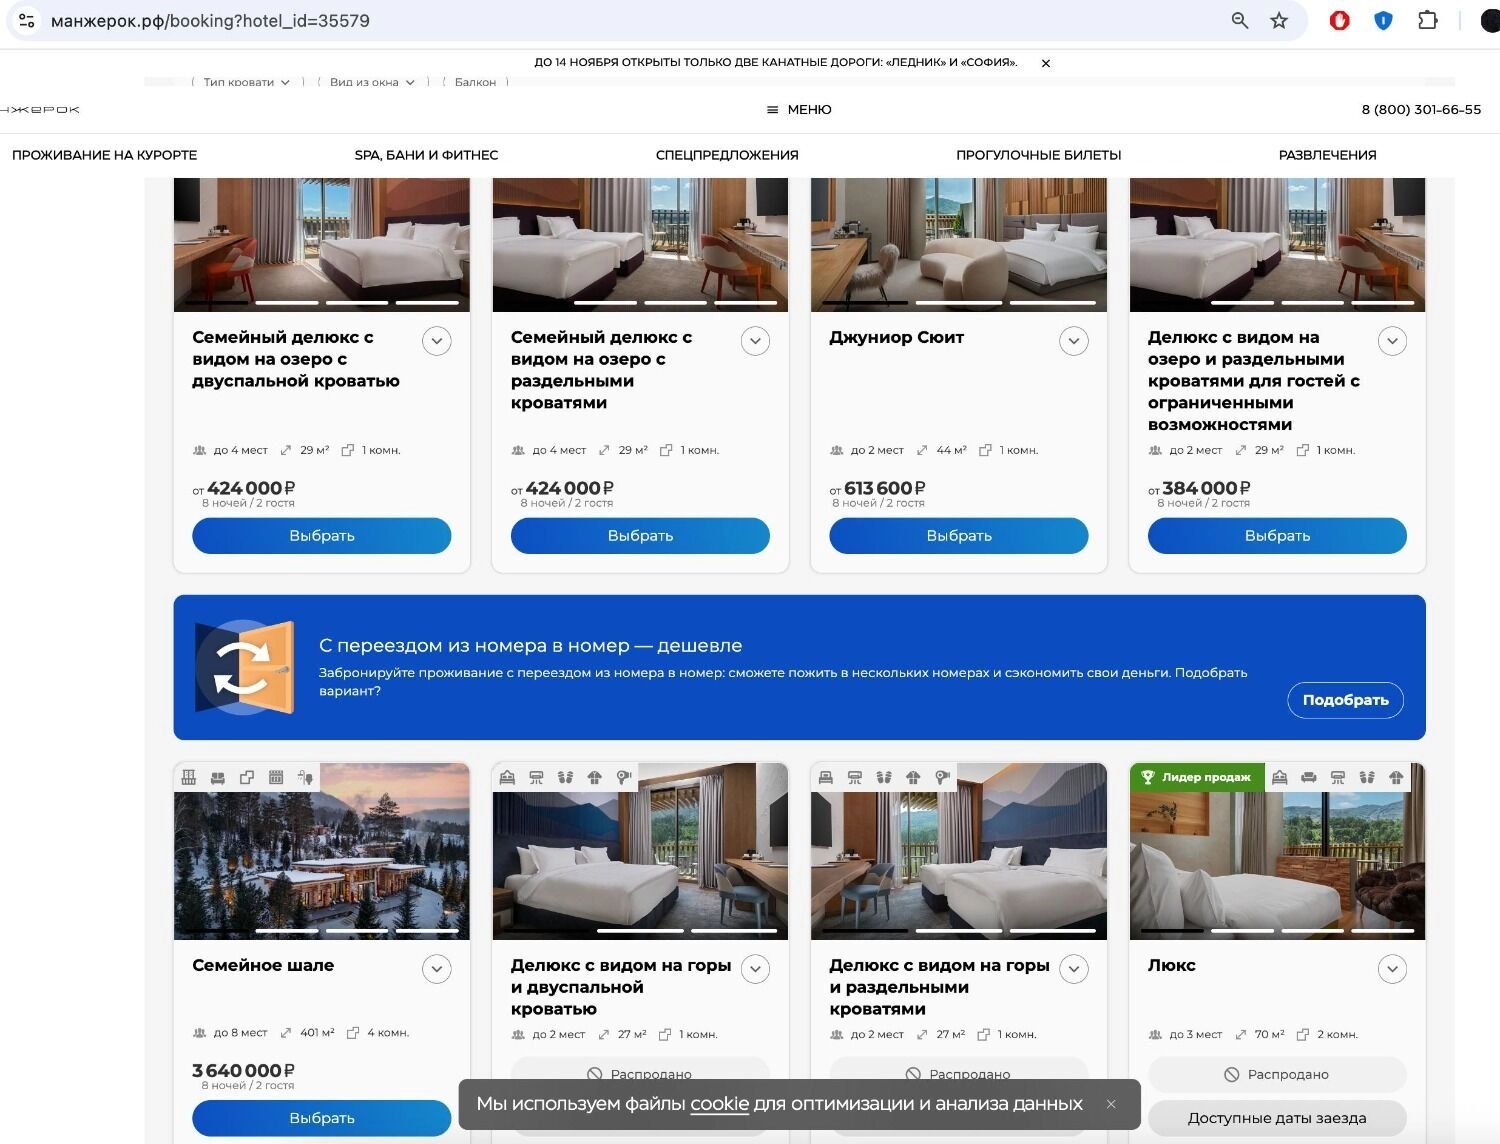Click the bookmark star icon in address bar

coord(1279,21)
